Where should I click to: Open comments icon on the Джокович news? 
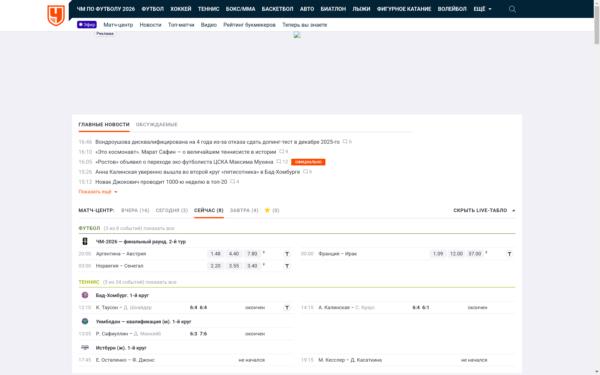[232, 182]
